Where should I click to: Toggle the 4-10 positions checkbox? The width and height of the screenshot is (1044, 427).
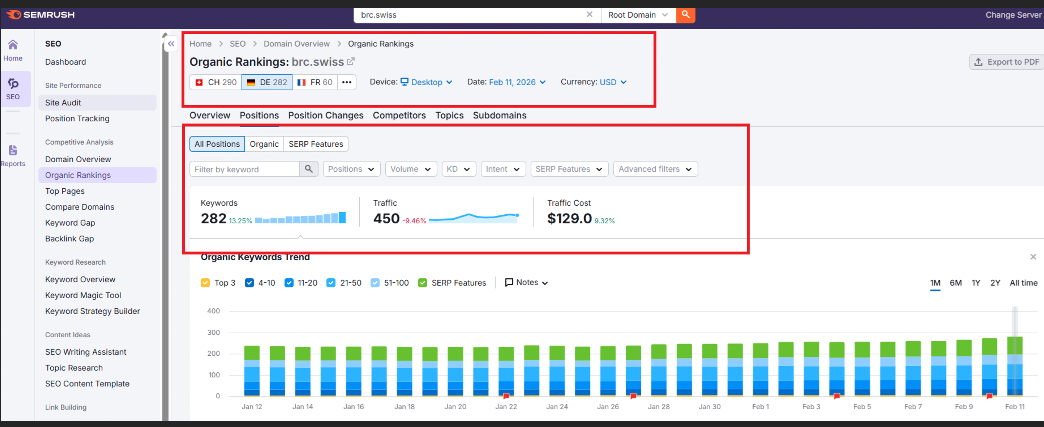tap(250, 283)
